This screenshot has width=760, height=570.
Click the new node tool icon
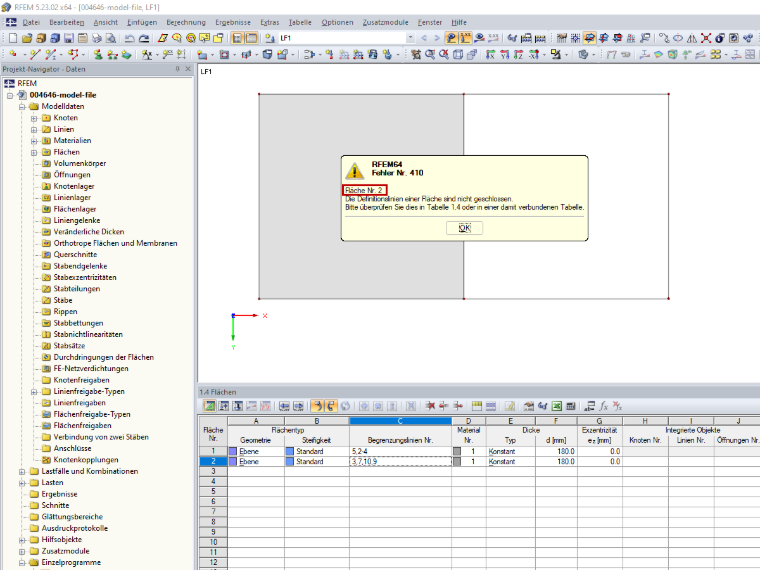click(13, 54)
